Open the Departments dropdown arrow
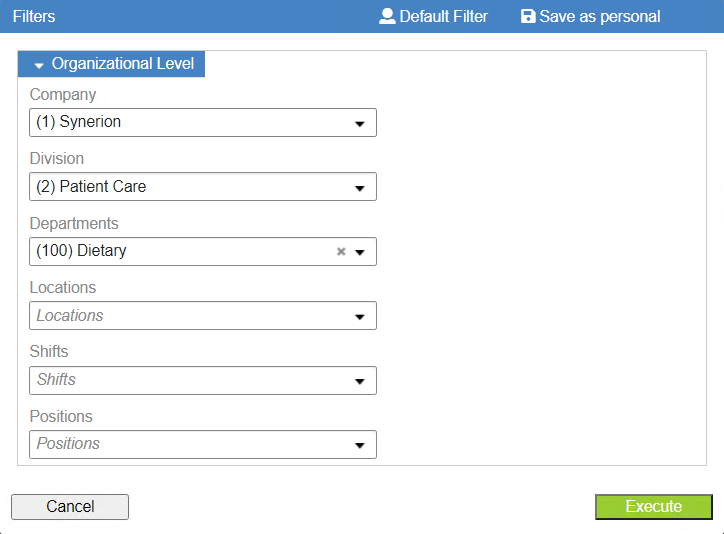Screen dimensions: 724x534 pos(359,252)
